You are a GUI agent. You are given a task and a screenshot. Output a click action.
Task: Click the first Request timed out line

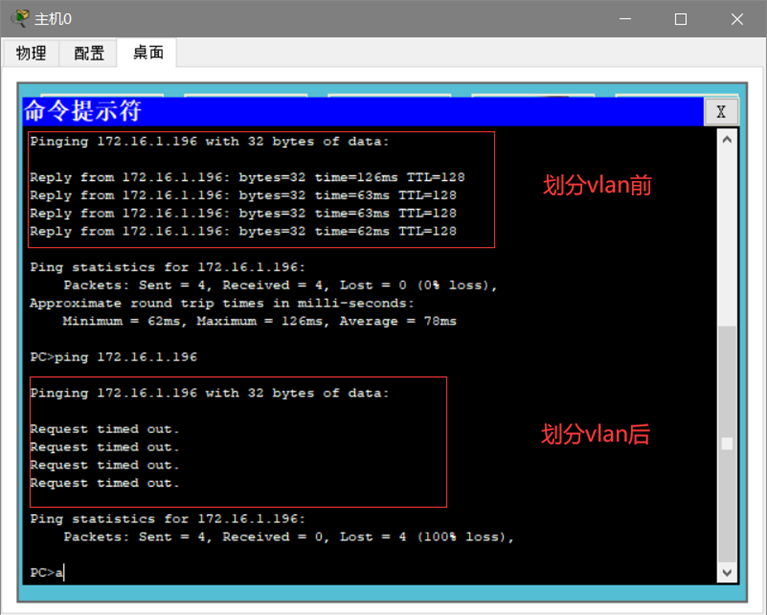[x=105, y=429]
